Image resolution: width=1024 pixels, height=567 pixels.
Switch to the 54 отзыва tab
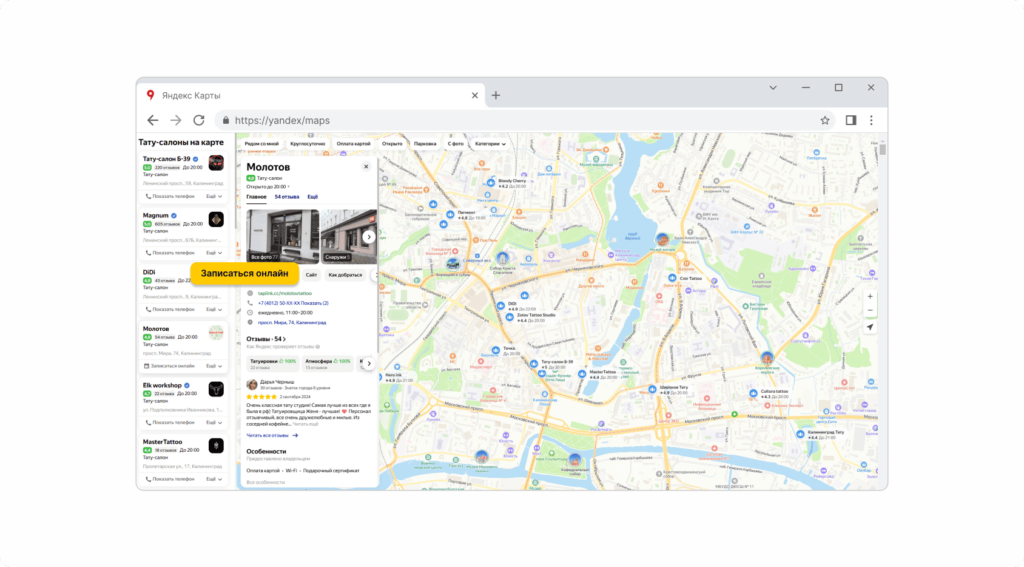coord(287,197)
